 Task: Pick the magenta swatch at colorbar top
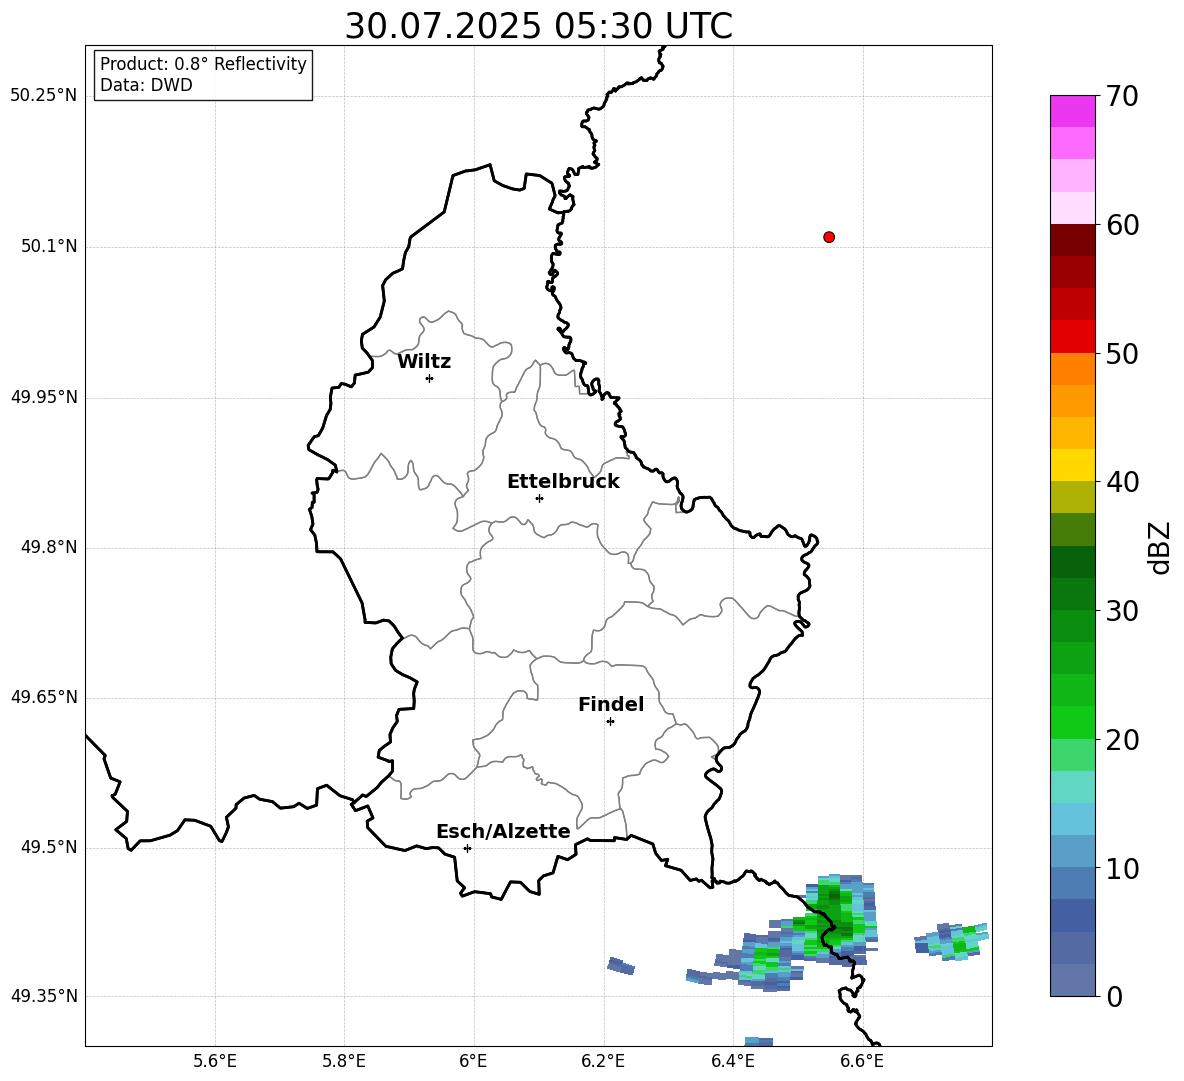pyautogui.click(x=1072, y=112)
